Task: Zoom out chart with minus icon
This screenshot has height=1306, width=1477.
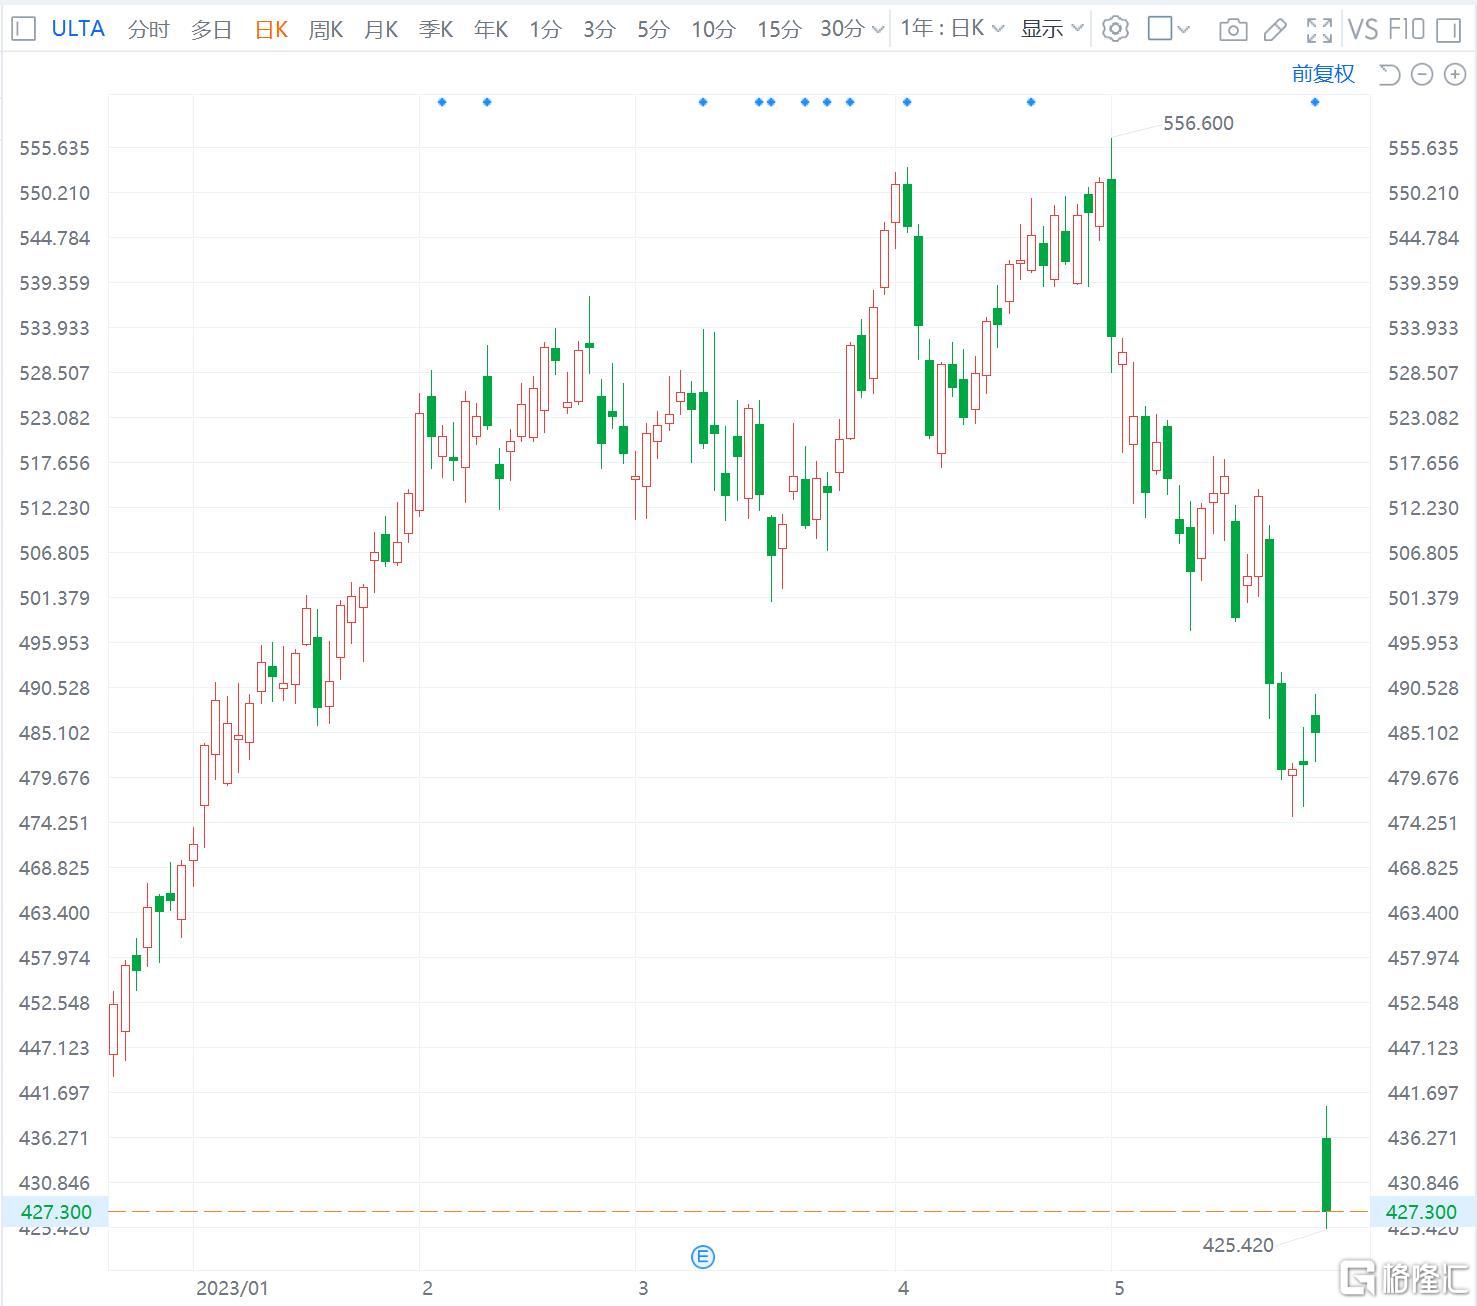Action: pos(1422,74)
